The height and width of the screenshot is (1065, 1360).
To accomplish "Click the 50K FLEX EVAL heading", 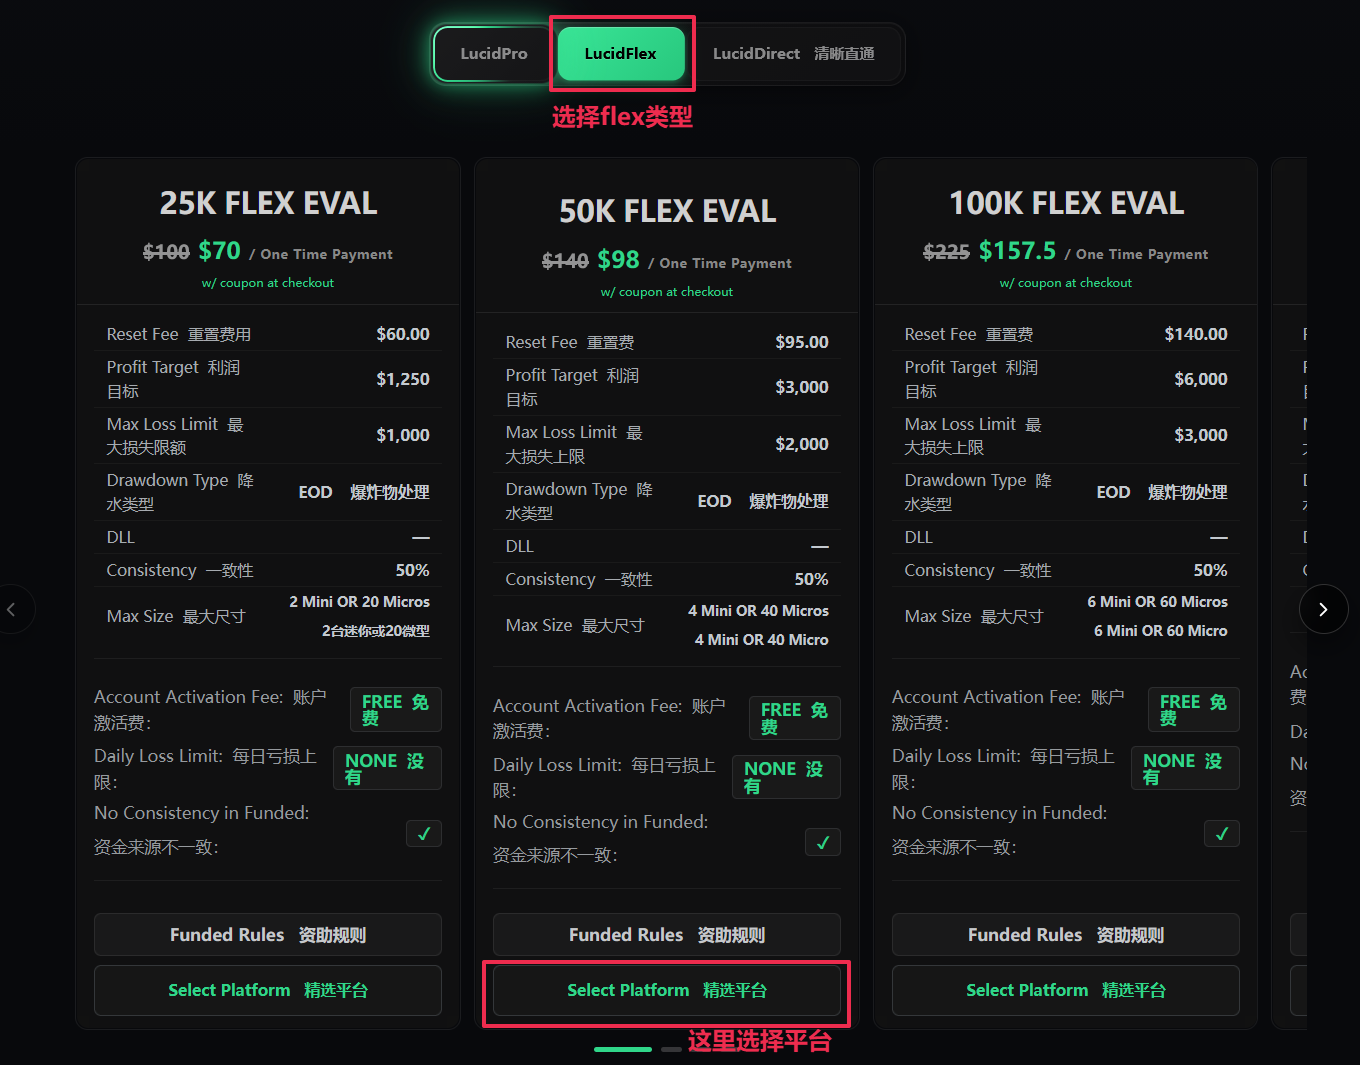I will (x=667, y=211).
